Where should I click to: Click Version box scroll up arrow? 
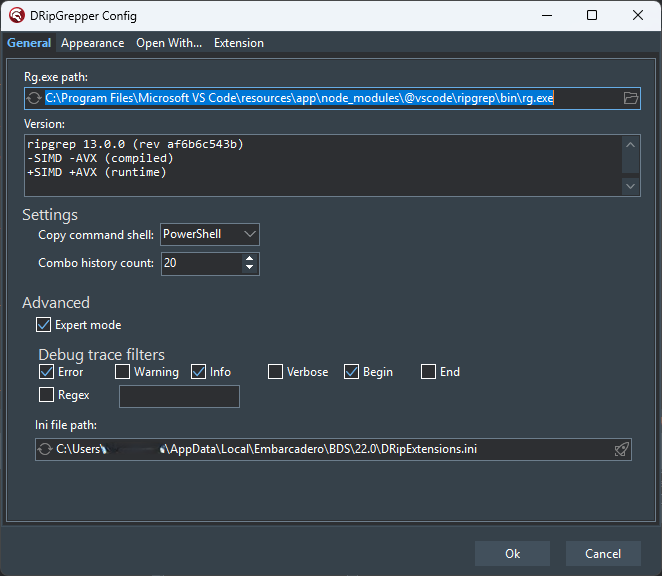pyautogui.click(x=630, y=145)
